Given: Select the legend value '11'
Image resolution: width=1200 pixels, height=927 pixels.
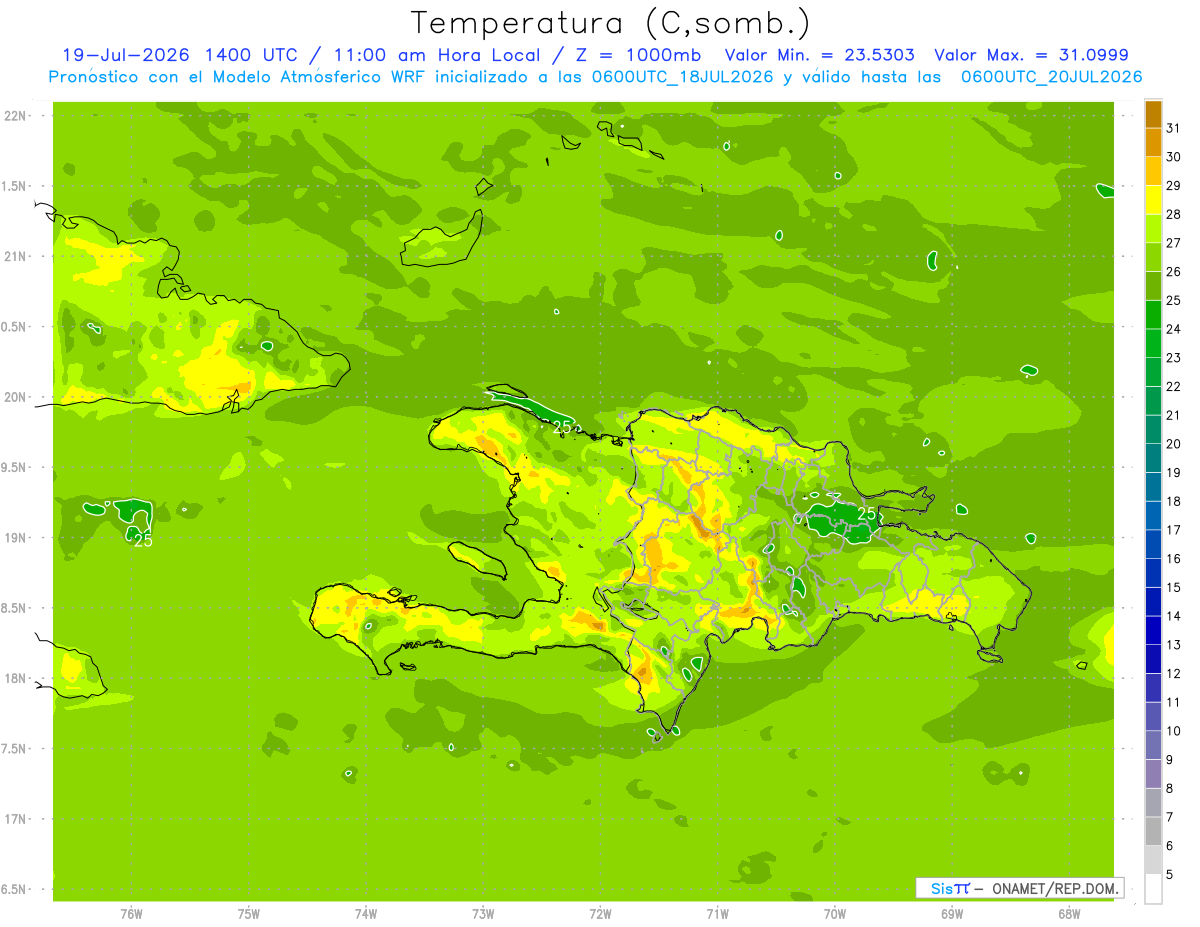Looking at the screenshot, I should (1174, 702).
